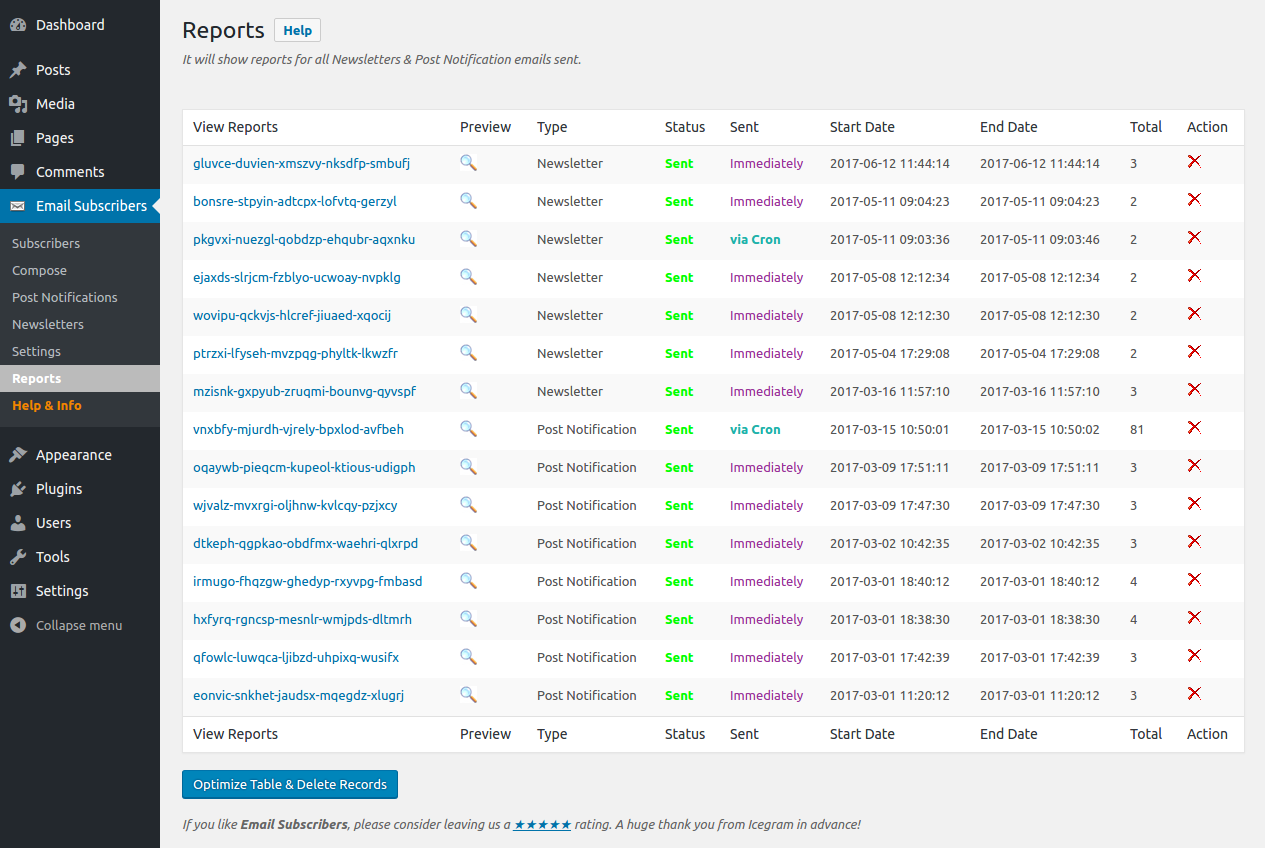The image size is (1265, 848).
Task: Click the Comments speech bubble icon
Action: pos(18,172)
